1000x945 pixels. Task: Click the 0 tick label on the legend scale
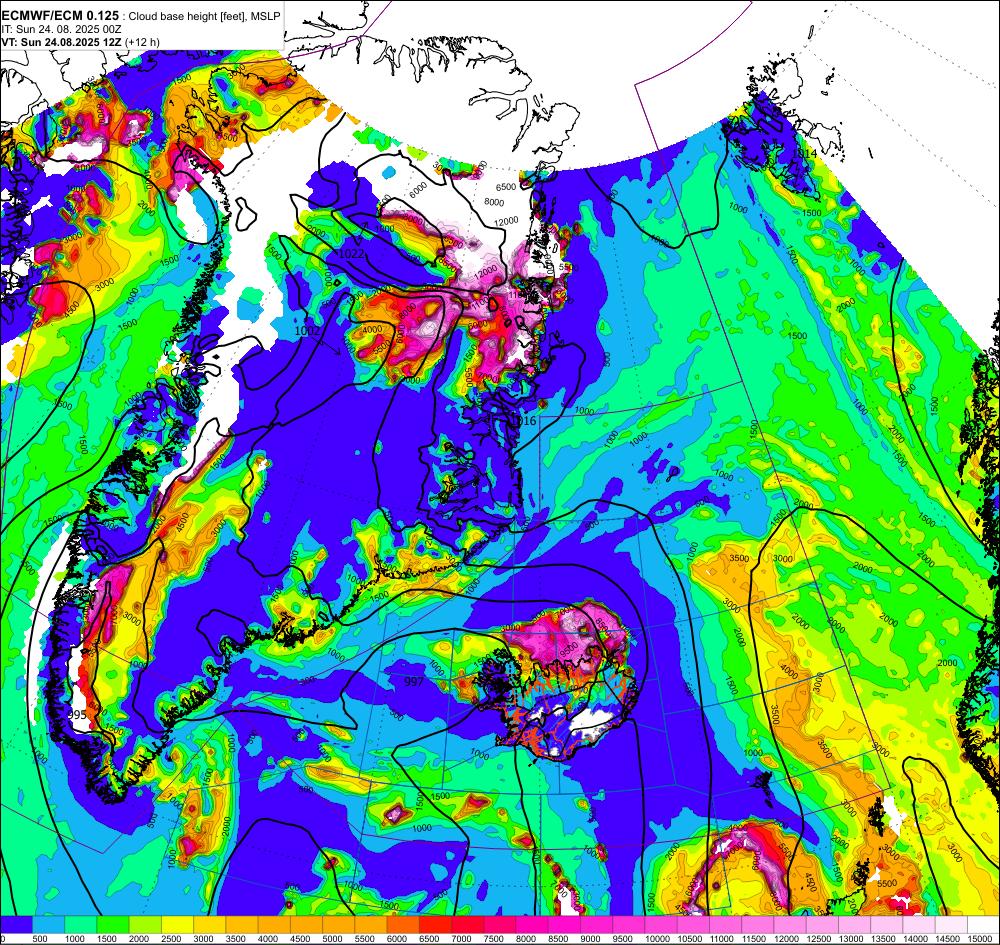pos(3,939)
